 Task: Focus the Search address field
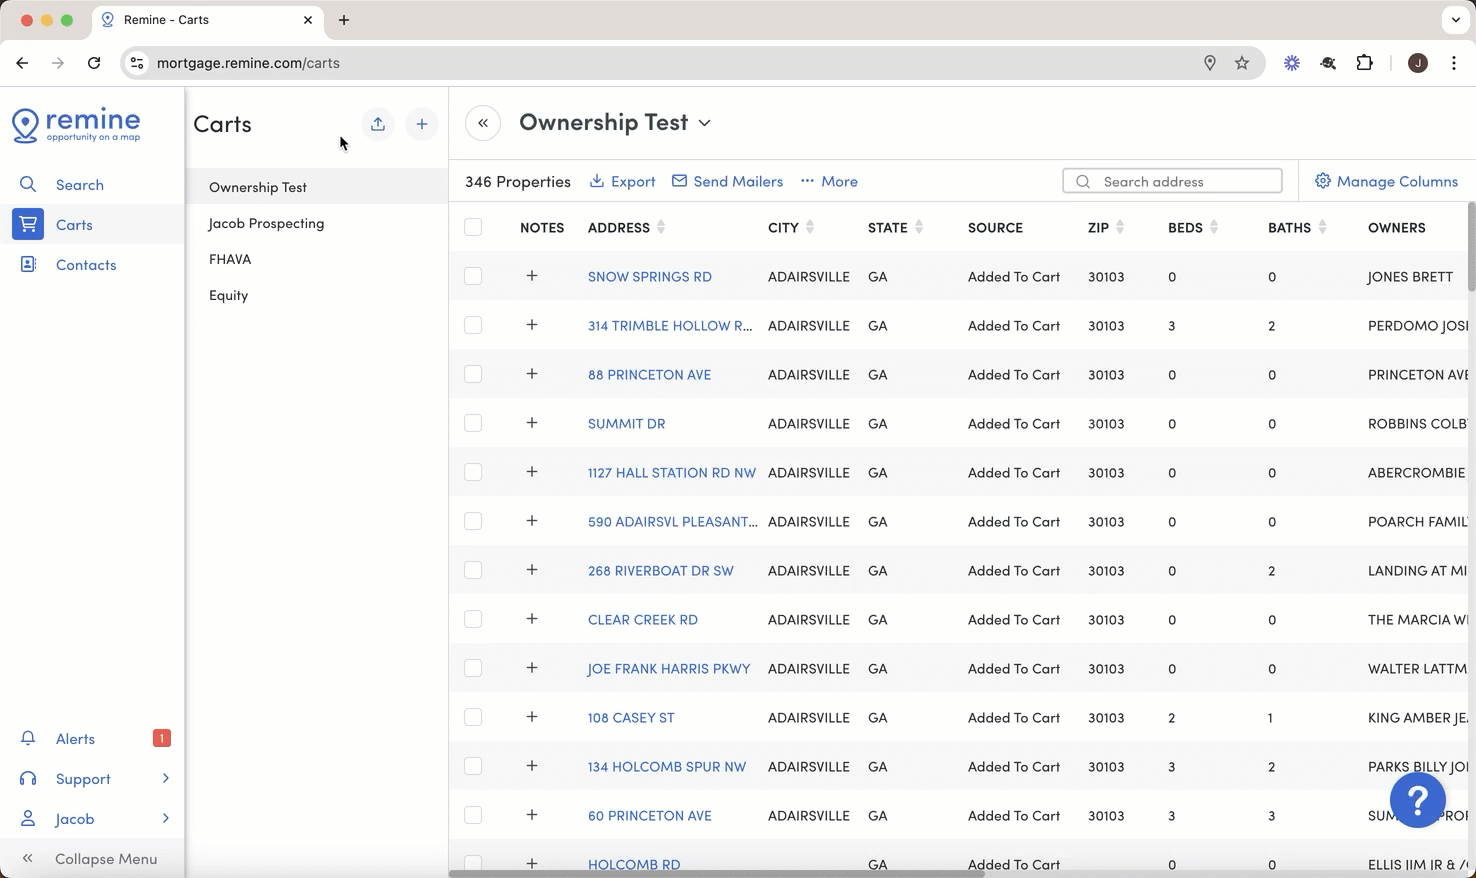tap(1172, 181)
